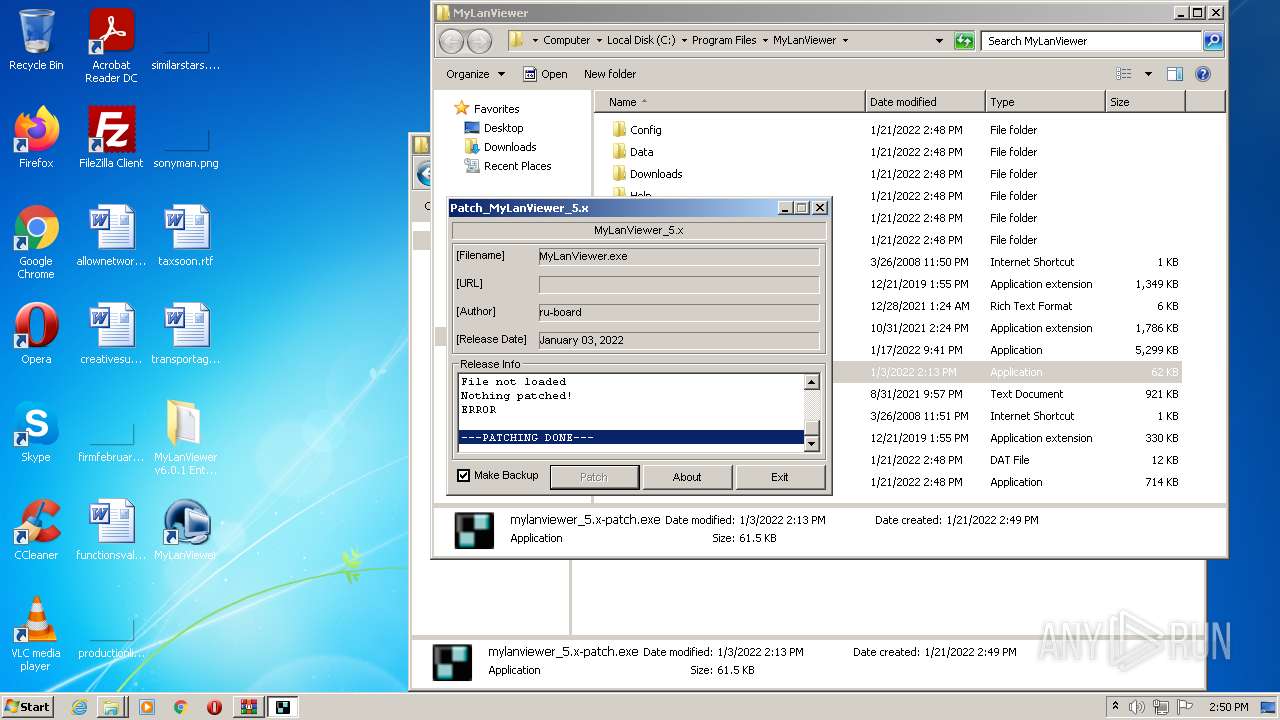Click Chrome icon in taskbar
Screen dimensions: 1280x720
181,707
